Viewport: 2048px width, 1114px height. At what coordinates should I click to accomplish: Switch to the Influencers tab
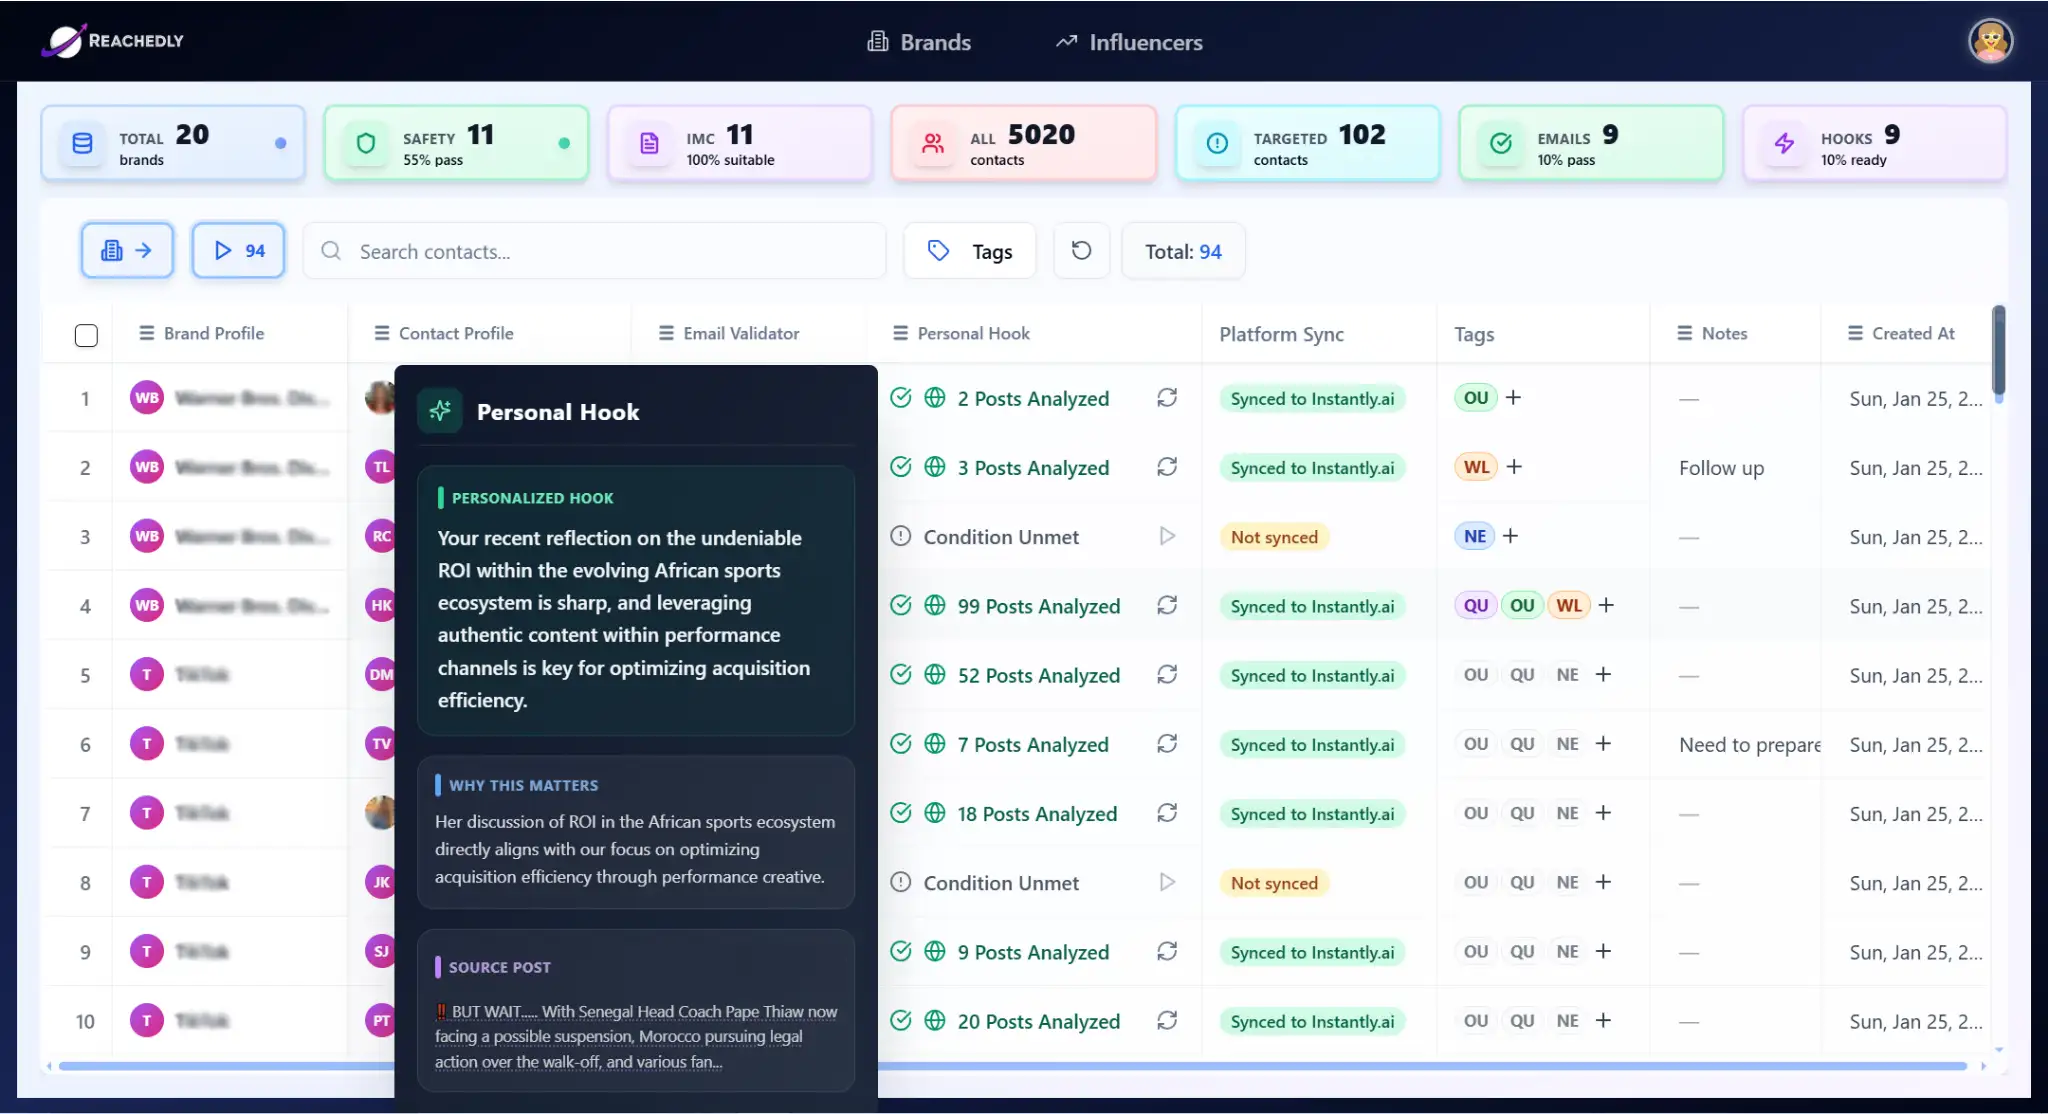pos(1129,42)
